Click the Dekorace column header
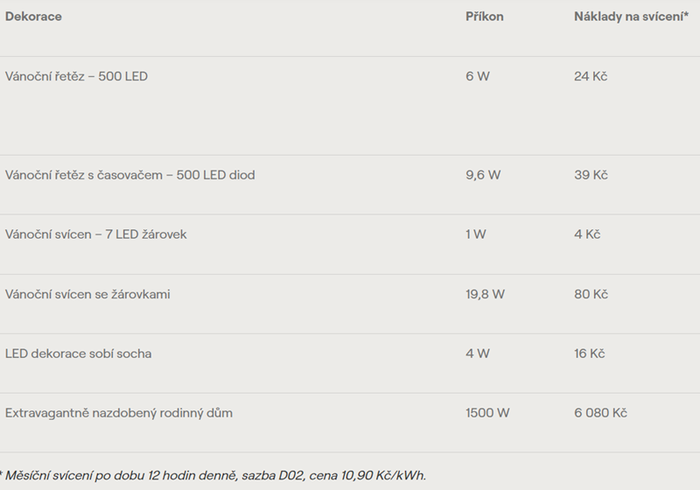700x490 pixels. (33, 17)
